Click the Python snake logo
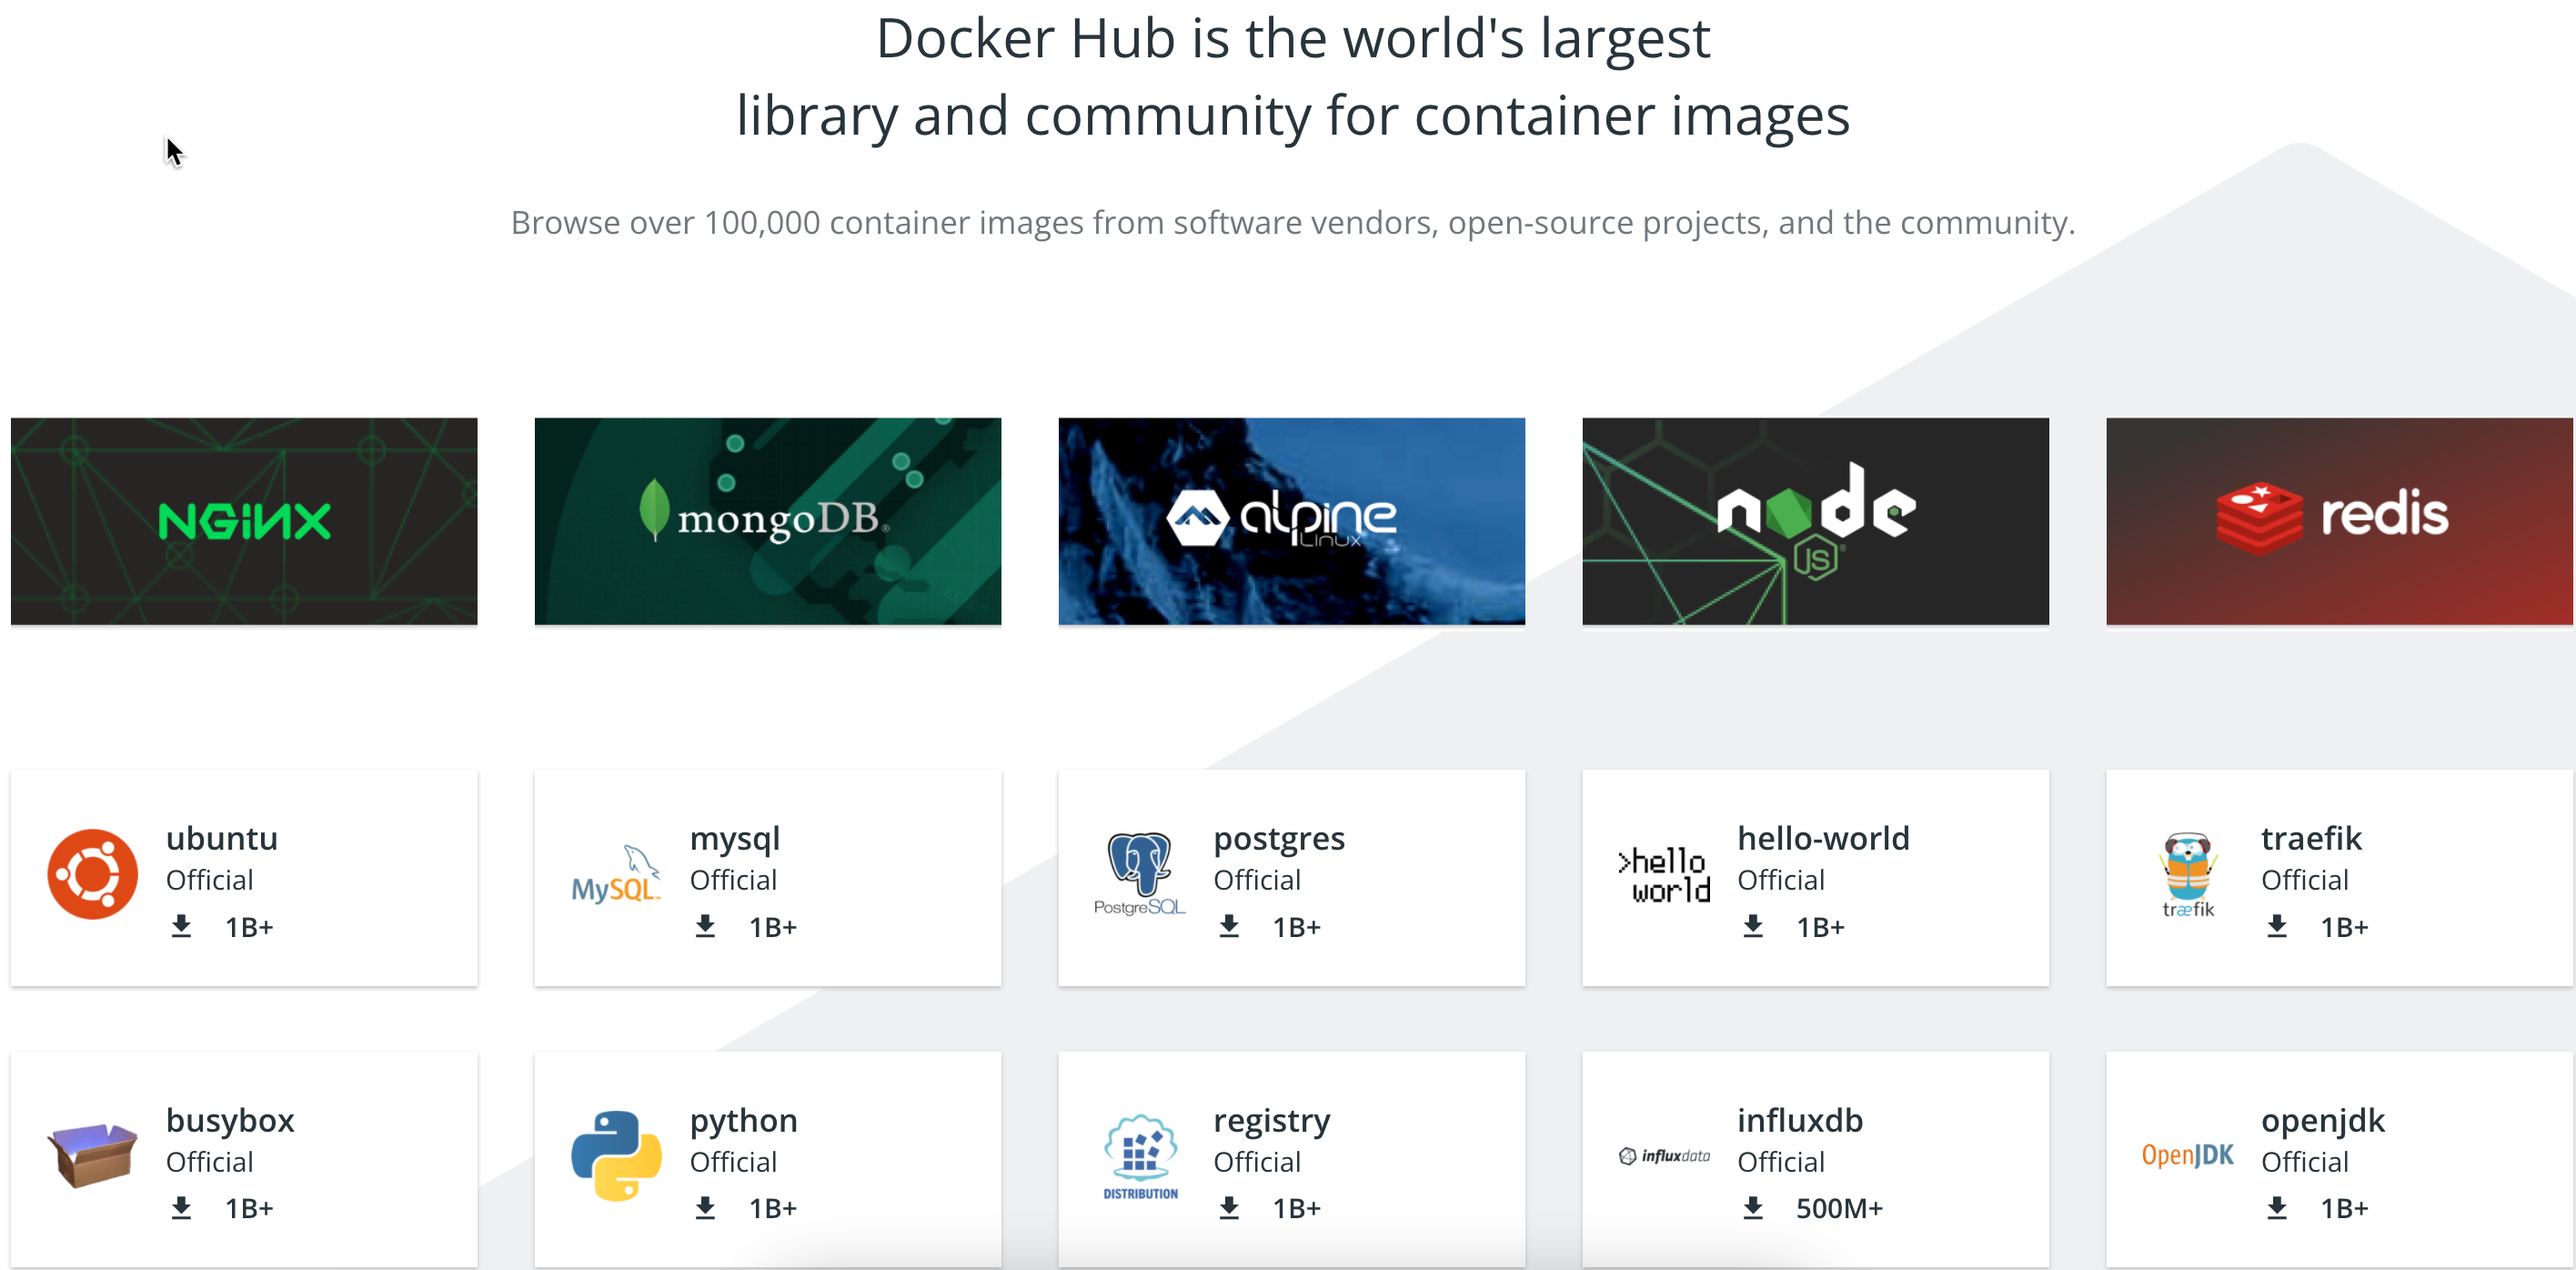 (x=616, y=1155)
